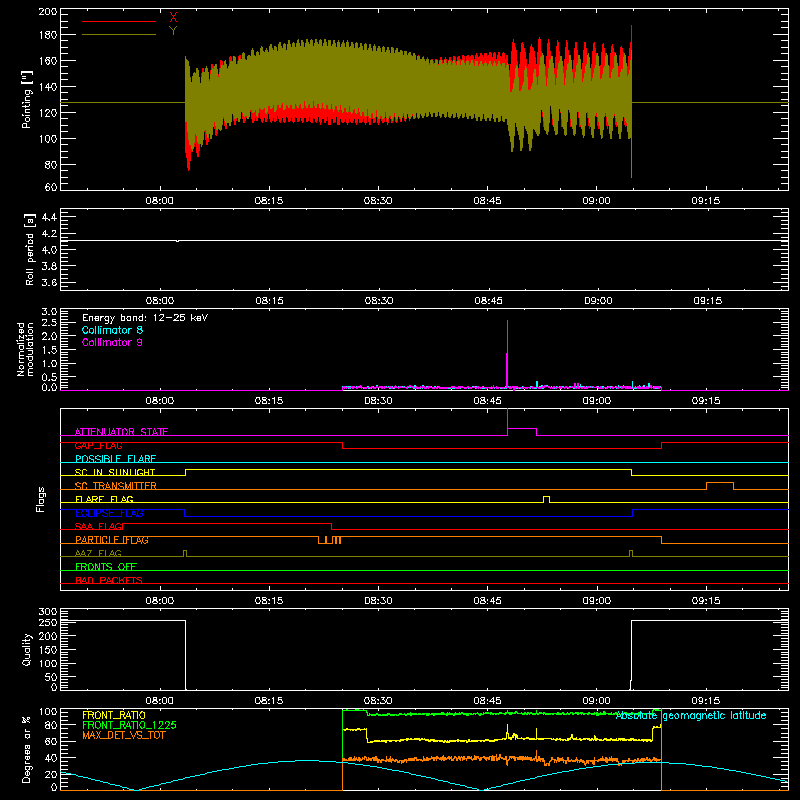This screenshot has height=800, width=800.
Task: Click the red X legend line
Action: coord(119,21)
